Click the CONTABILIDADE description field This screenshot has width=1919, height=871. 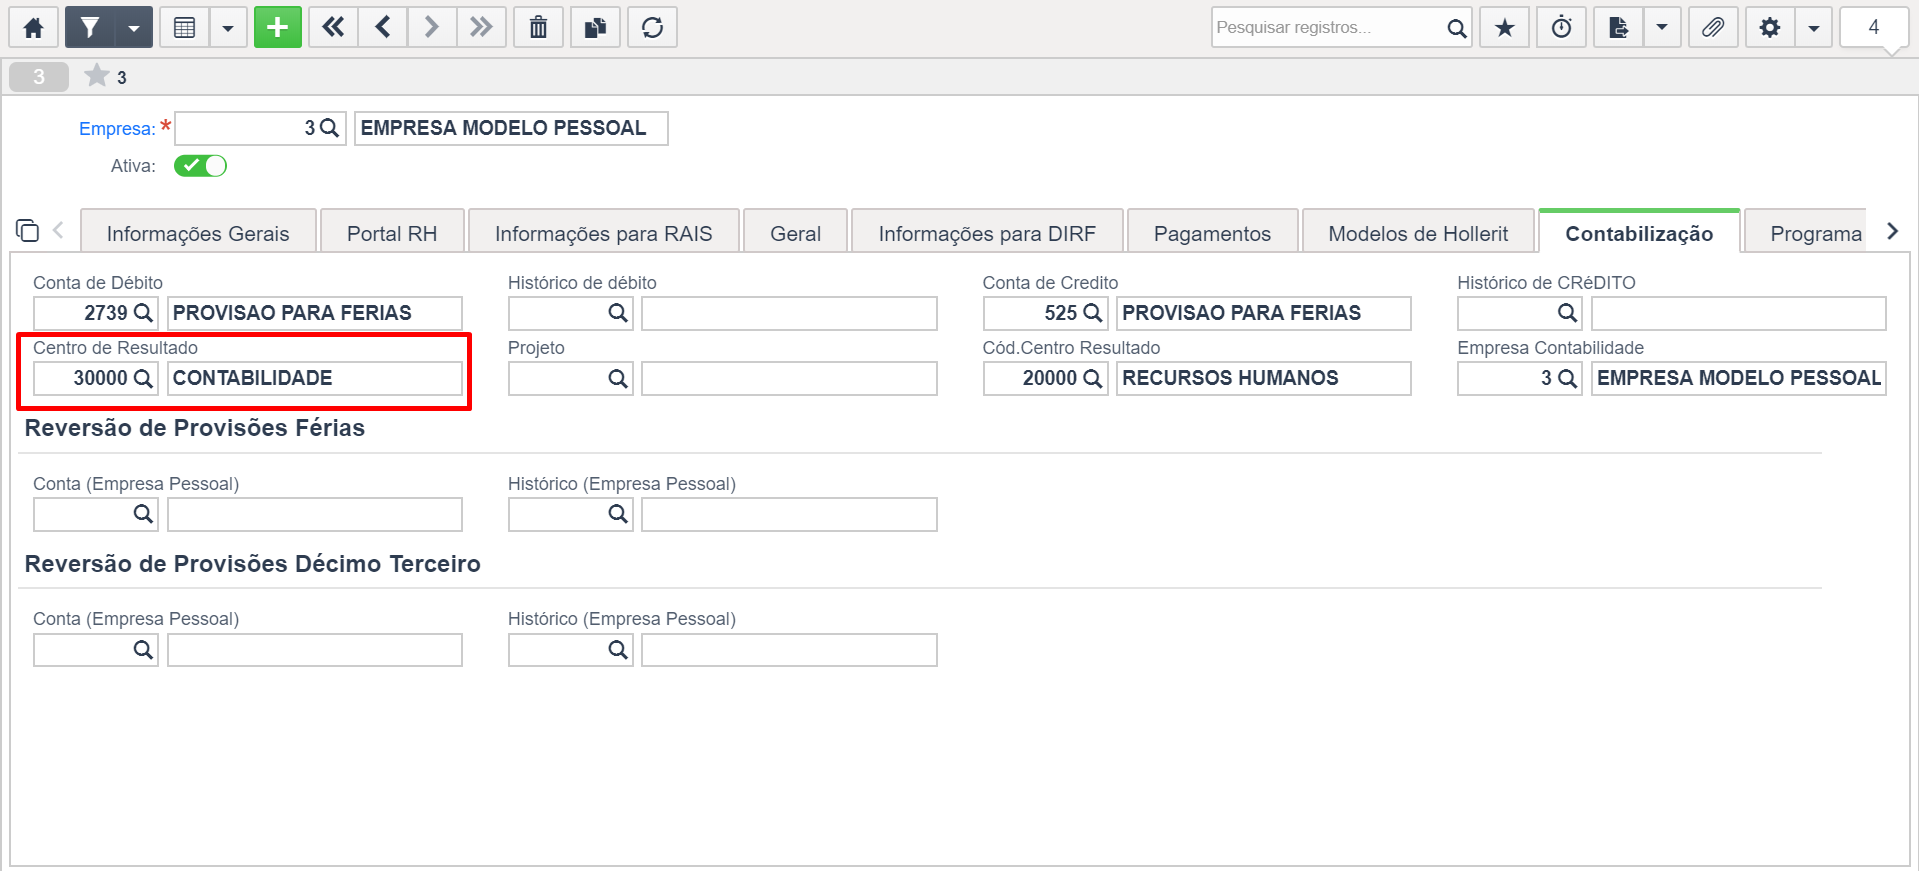pyautogui.click(x=315, y=378)
